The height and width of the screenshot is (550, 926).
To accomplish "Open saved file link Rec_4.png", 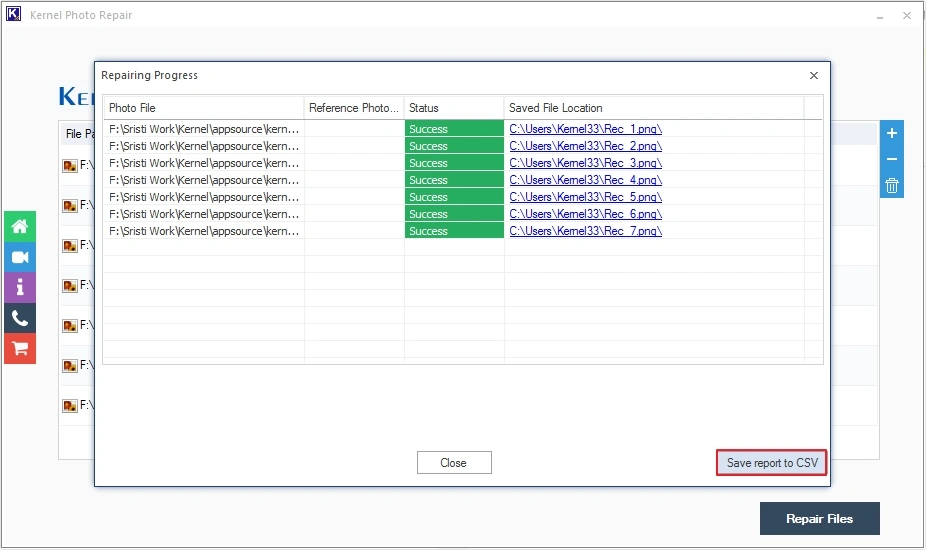I will point(585,180).
